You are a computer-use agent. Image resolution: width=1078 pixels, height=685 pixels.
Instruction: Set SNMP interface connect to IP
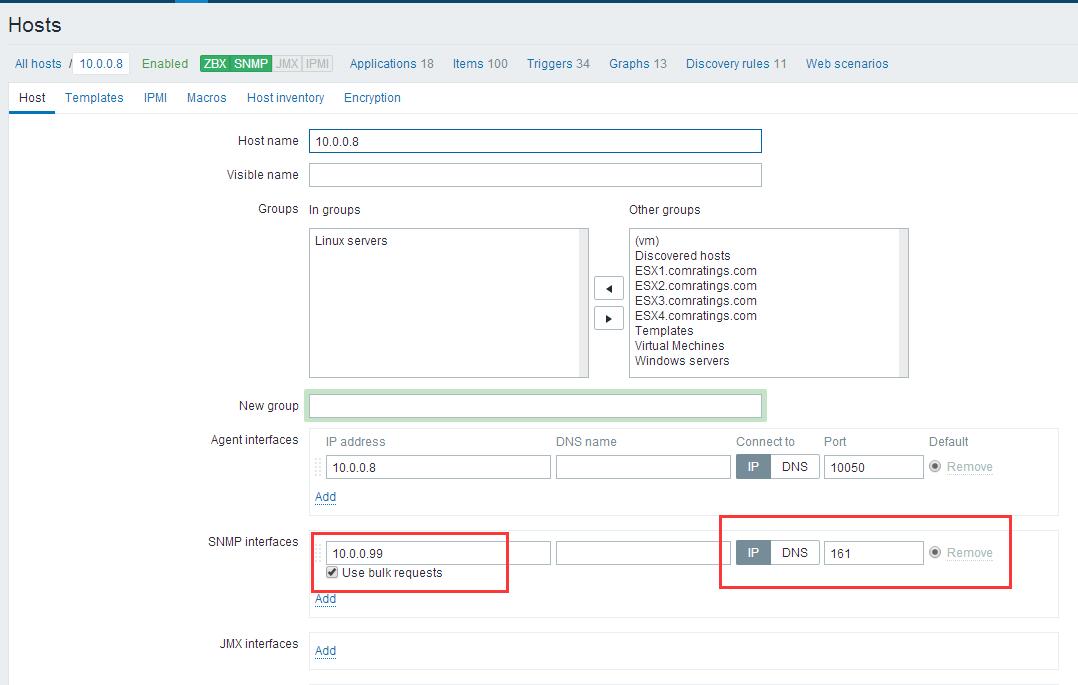754,552
